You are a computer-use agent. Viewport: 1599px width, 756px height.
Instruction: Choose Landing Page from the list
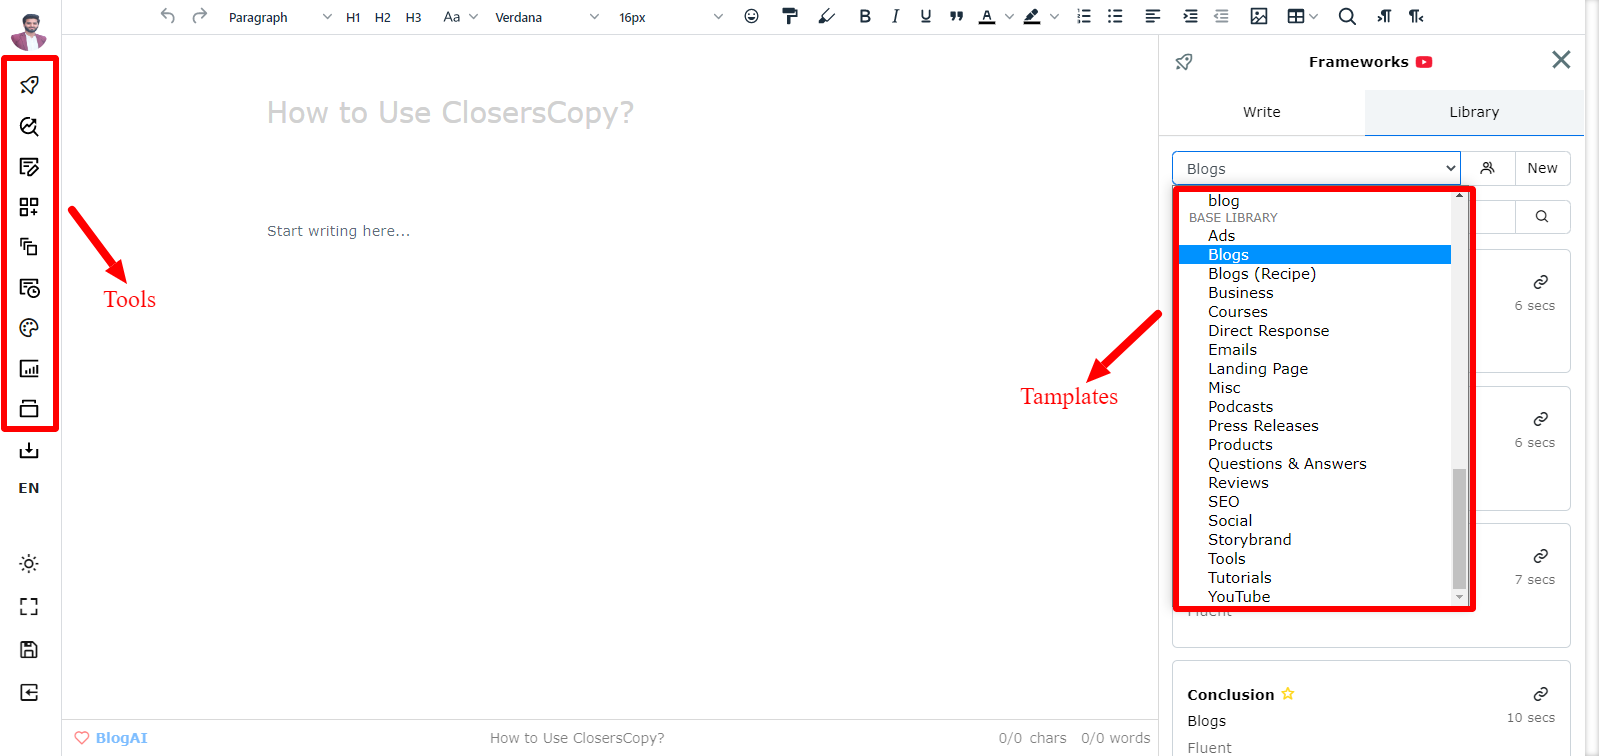point(1314,369)
